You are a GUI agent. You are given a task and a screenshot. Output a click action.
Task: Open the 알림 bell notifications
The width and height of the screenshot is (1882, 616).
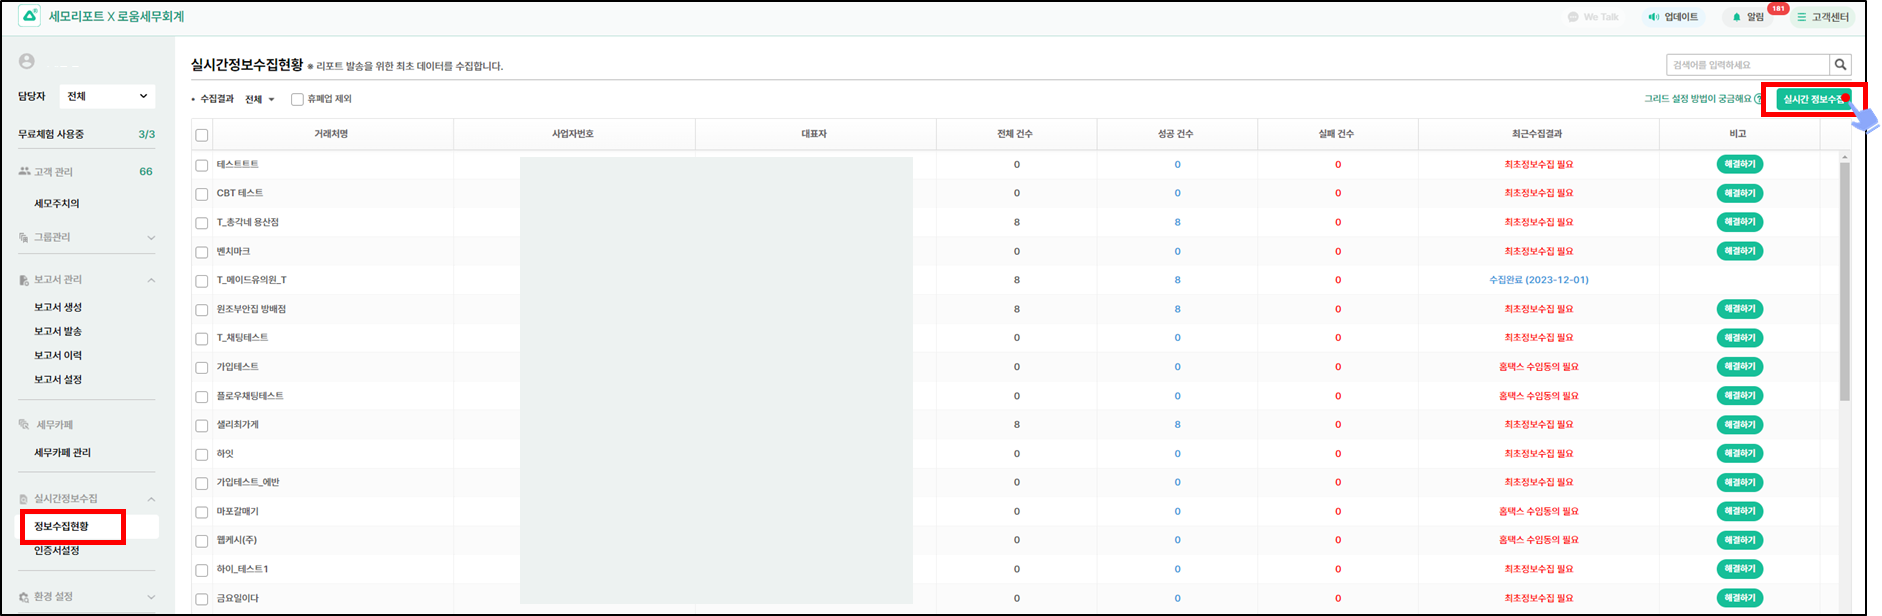click(1737, 17)
